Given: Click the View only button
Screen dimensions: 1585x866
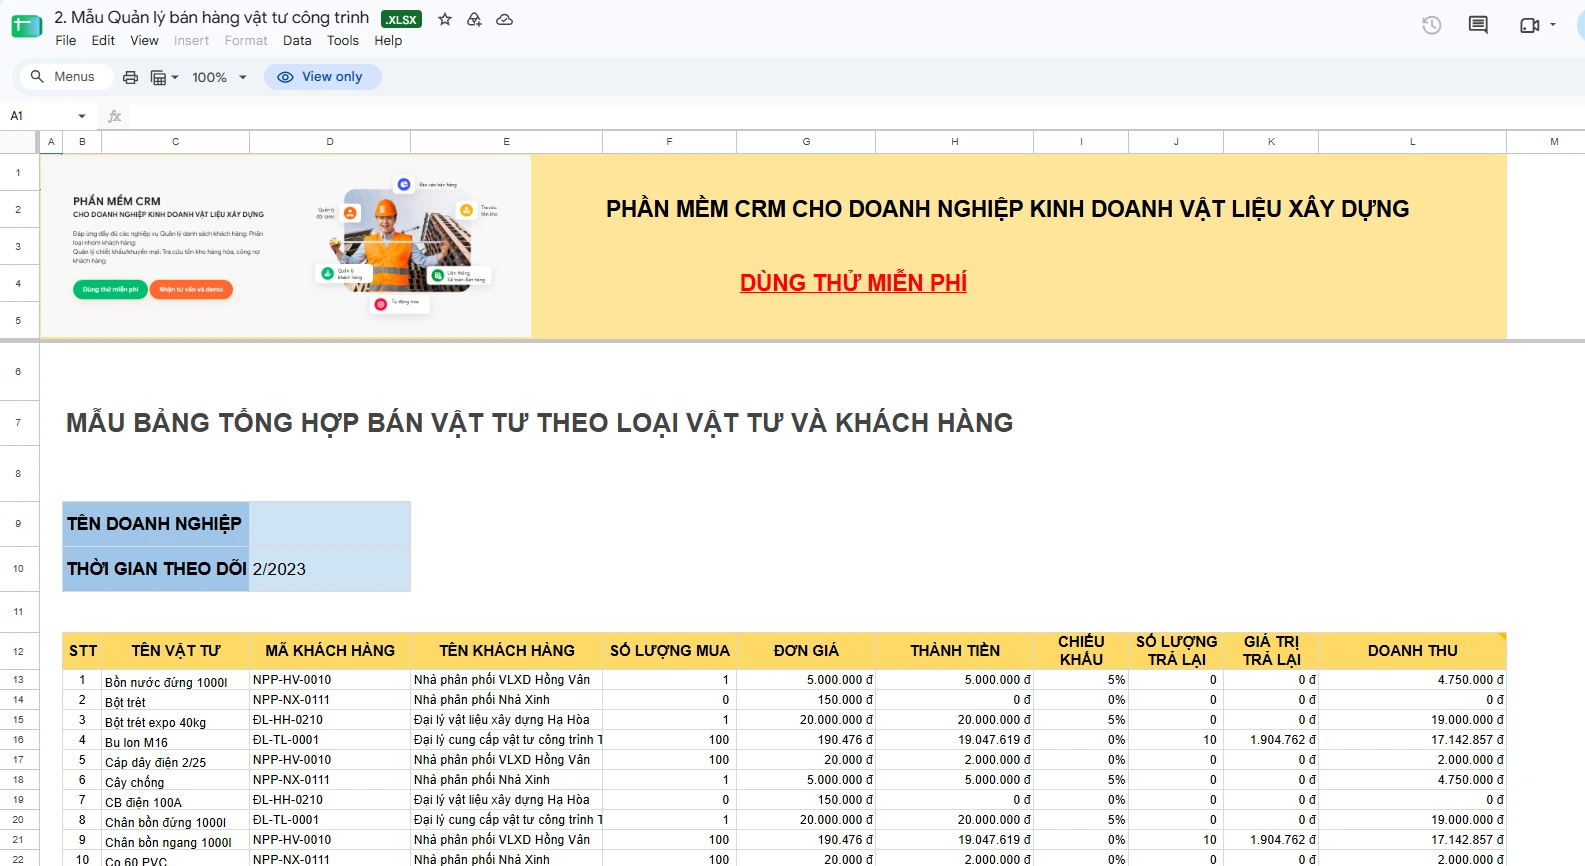Looking at the screenshot, I should click(322, 77).
